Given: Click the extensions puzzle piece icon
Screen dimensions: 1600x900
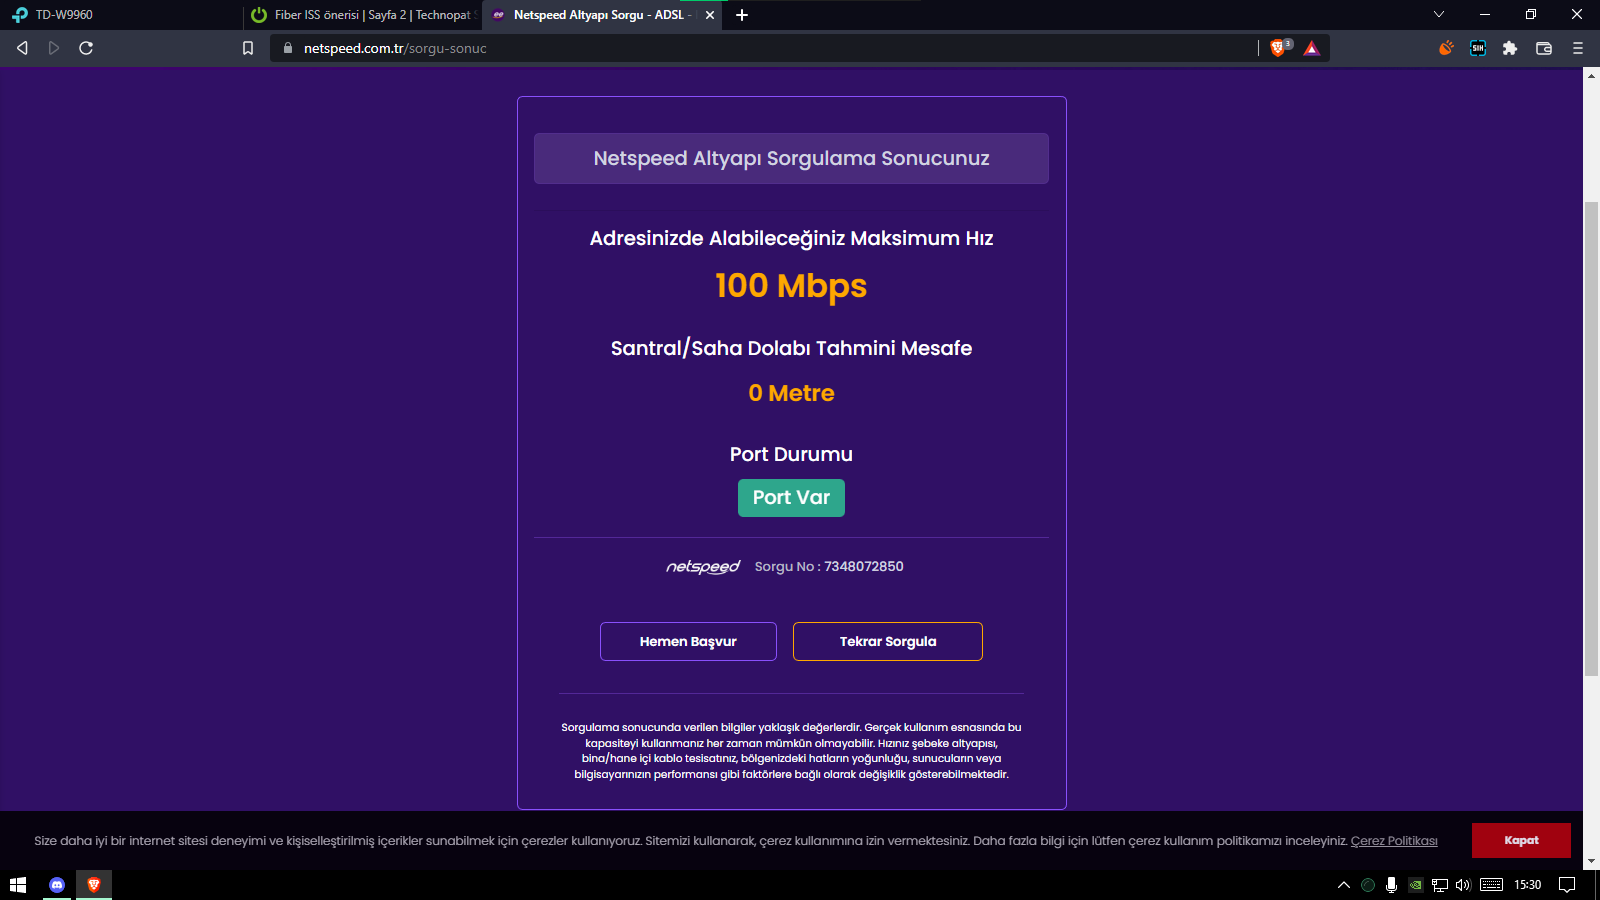Looking at the screenshot, I should [x=1509, y=47].
